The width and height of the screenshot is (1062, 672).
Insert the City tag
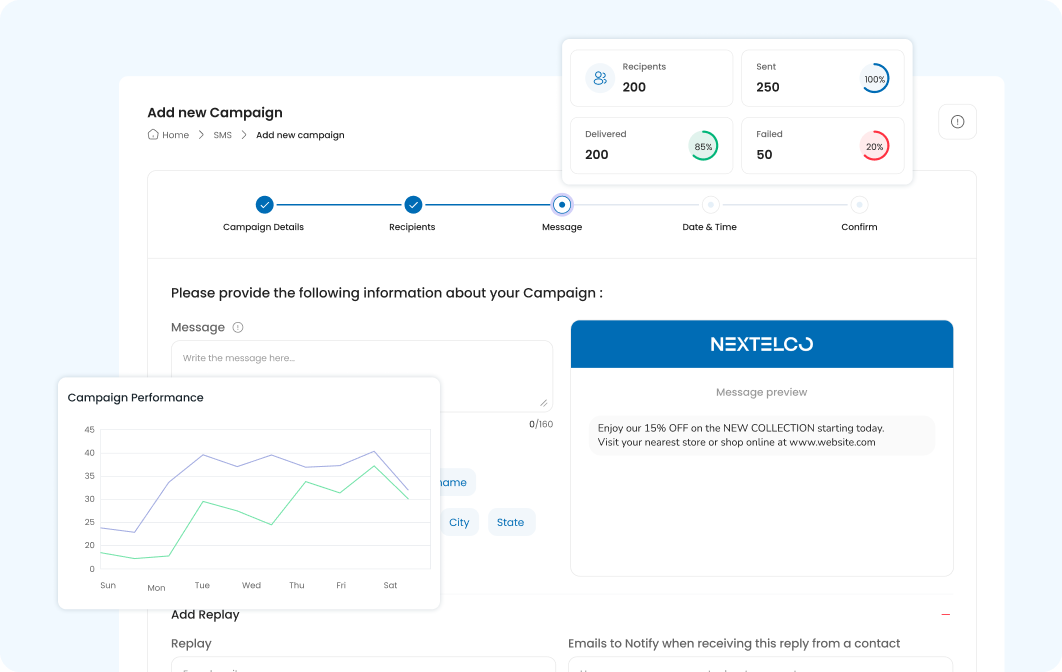click(459, 522)
